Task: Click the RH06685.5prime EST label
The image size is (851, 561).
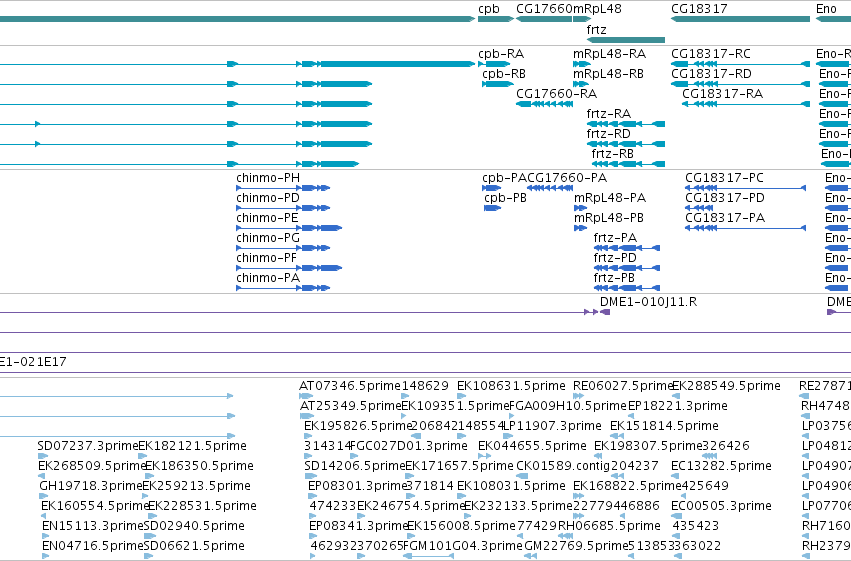Action: click(609, 526)
